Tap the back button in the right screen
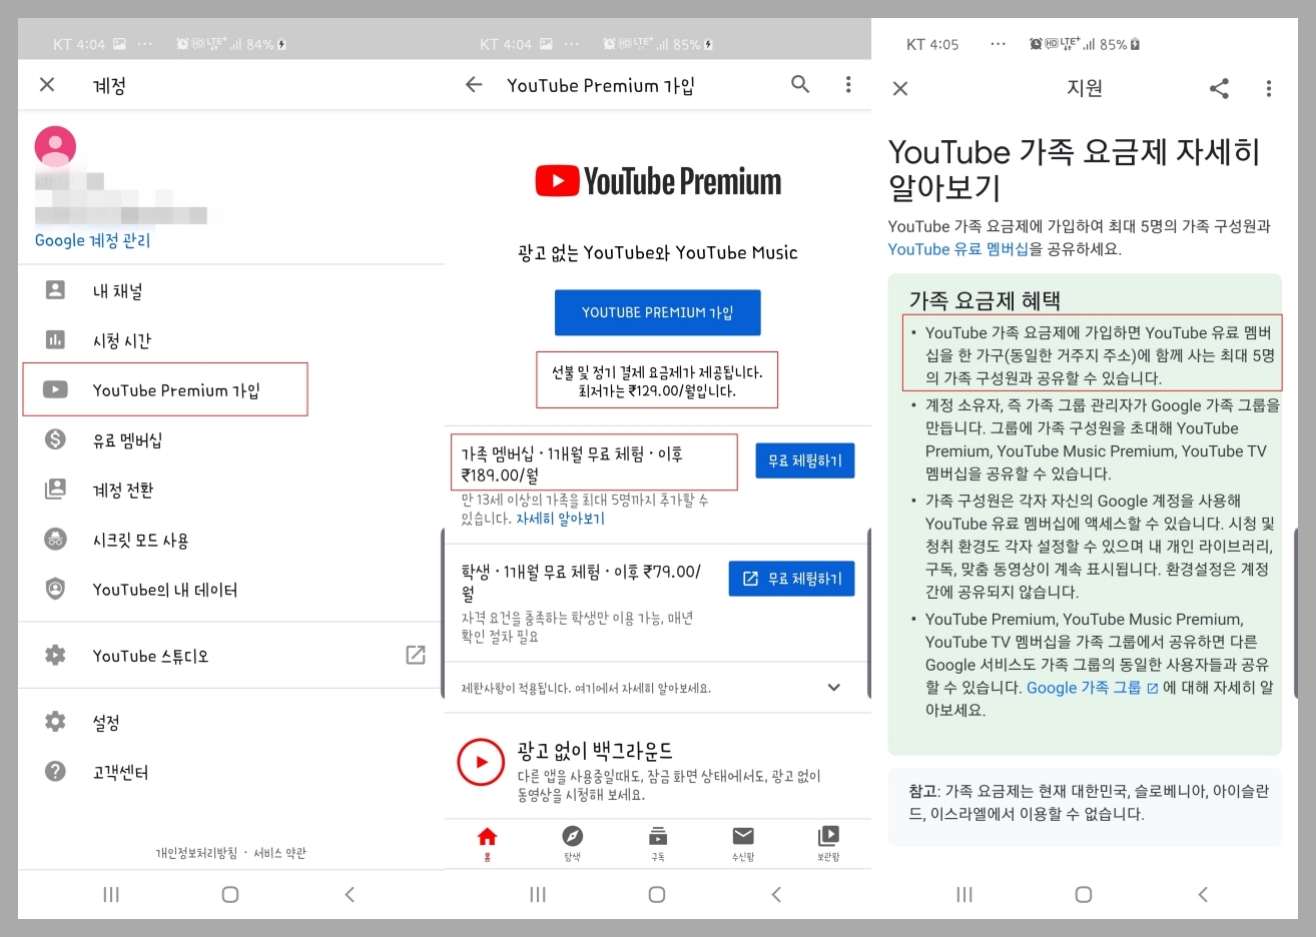This screenshot has width=1316, height=937. (1203, 894)
